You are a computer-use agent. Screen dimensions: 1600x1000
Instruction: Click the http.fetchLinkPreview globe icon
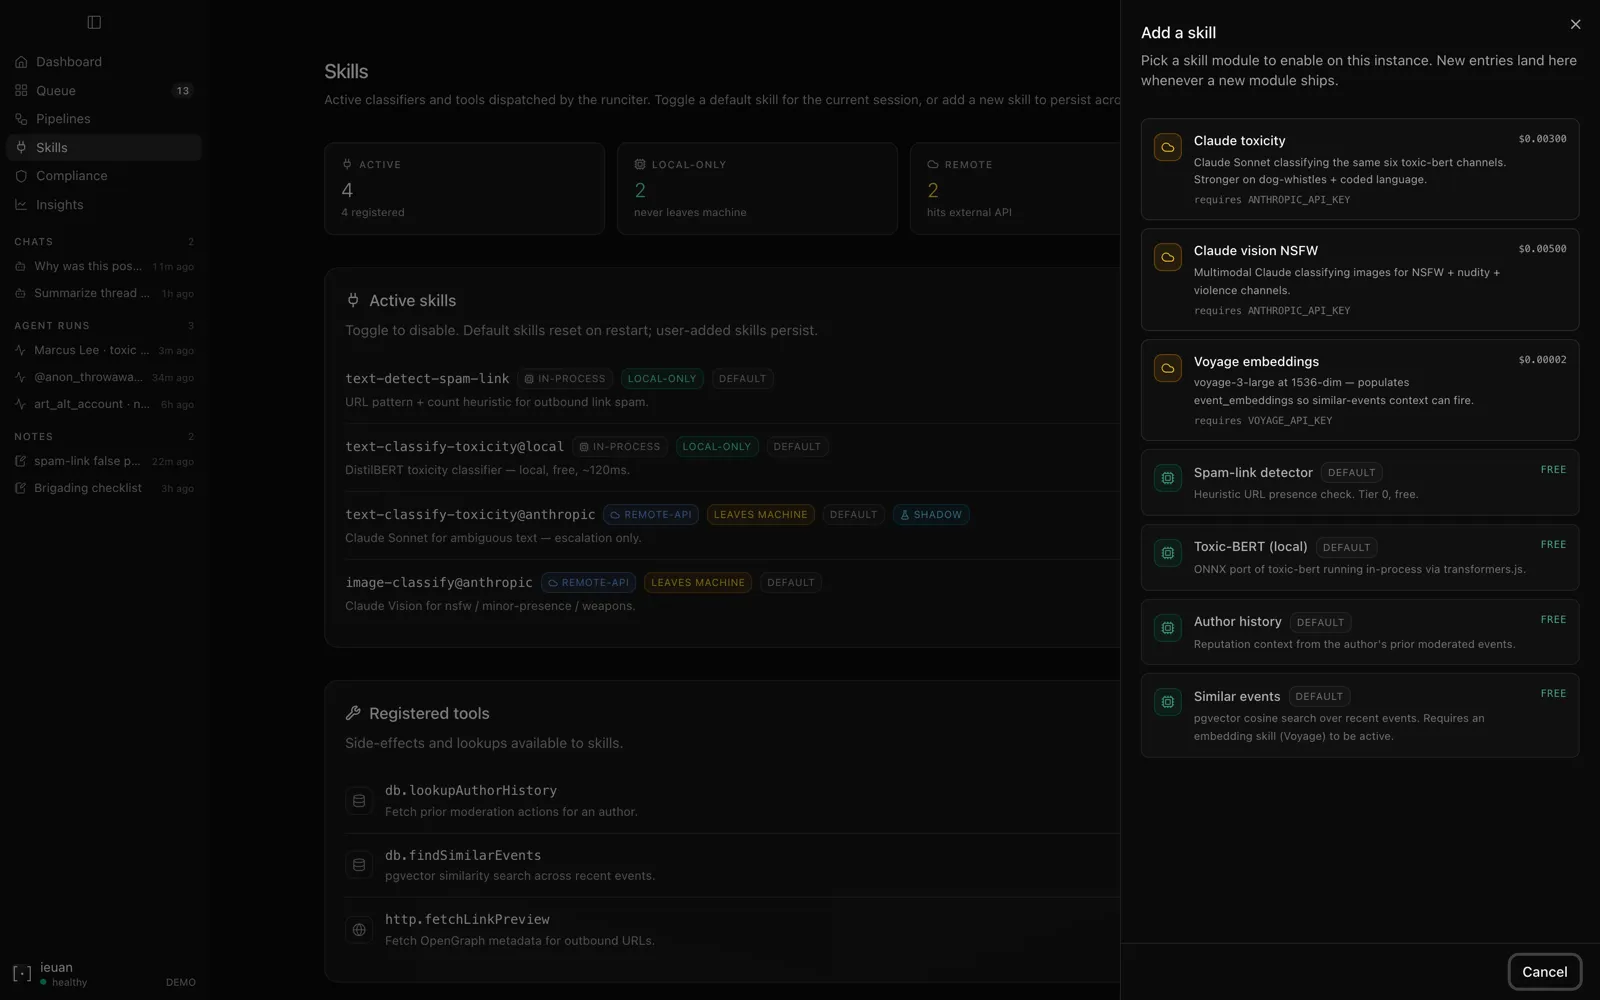[359, 929]
